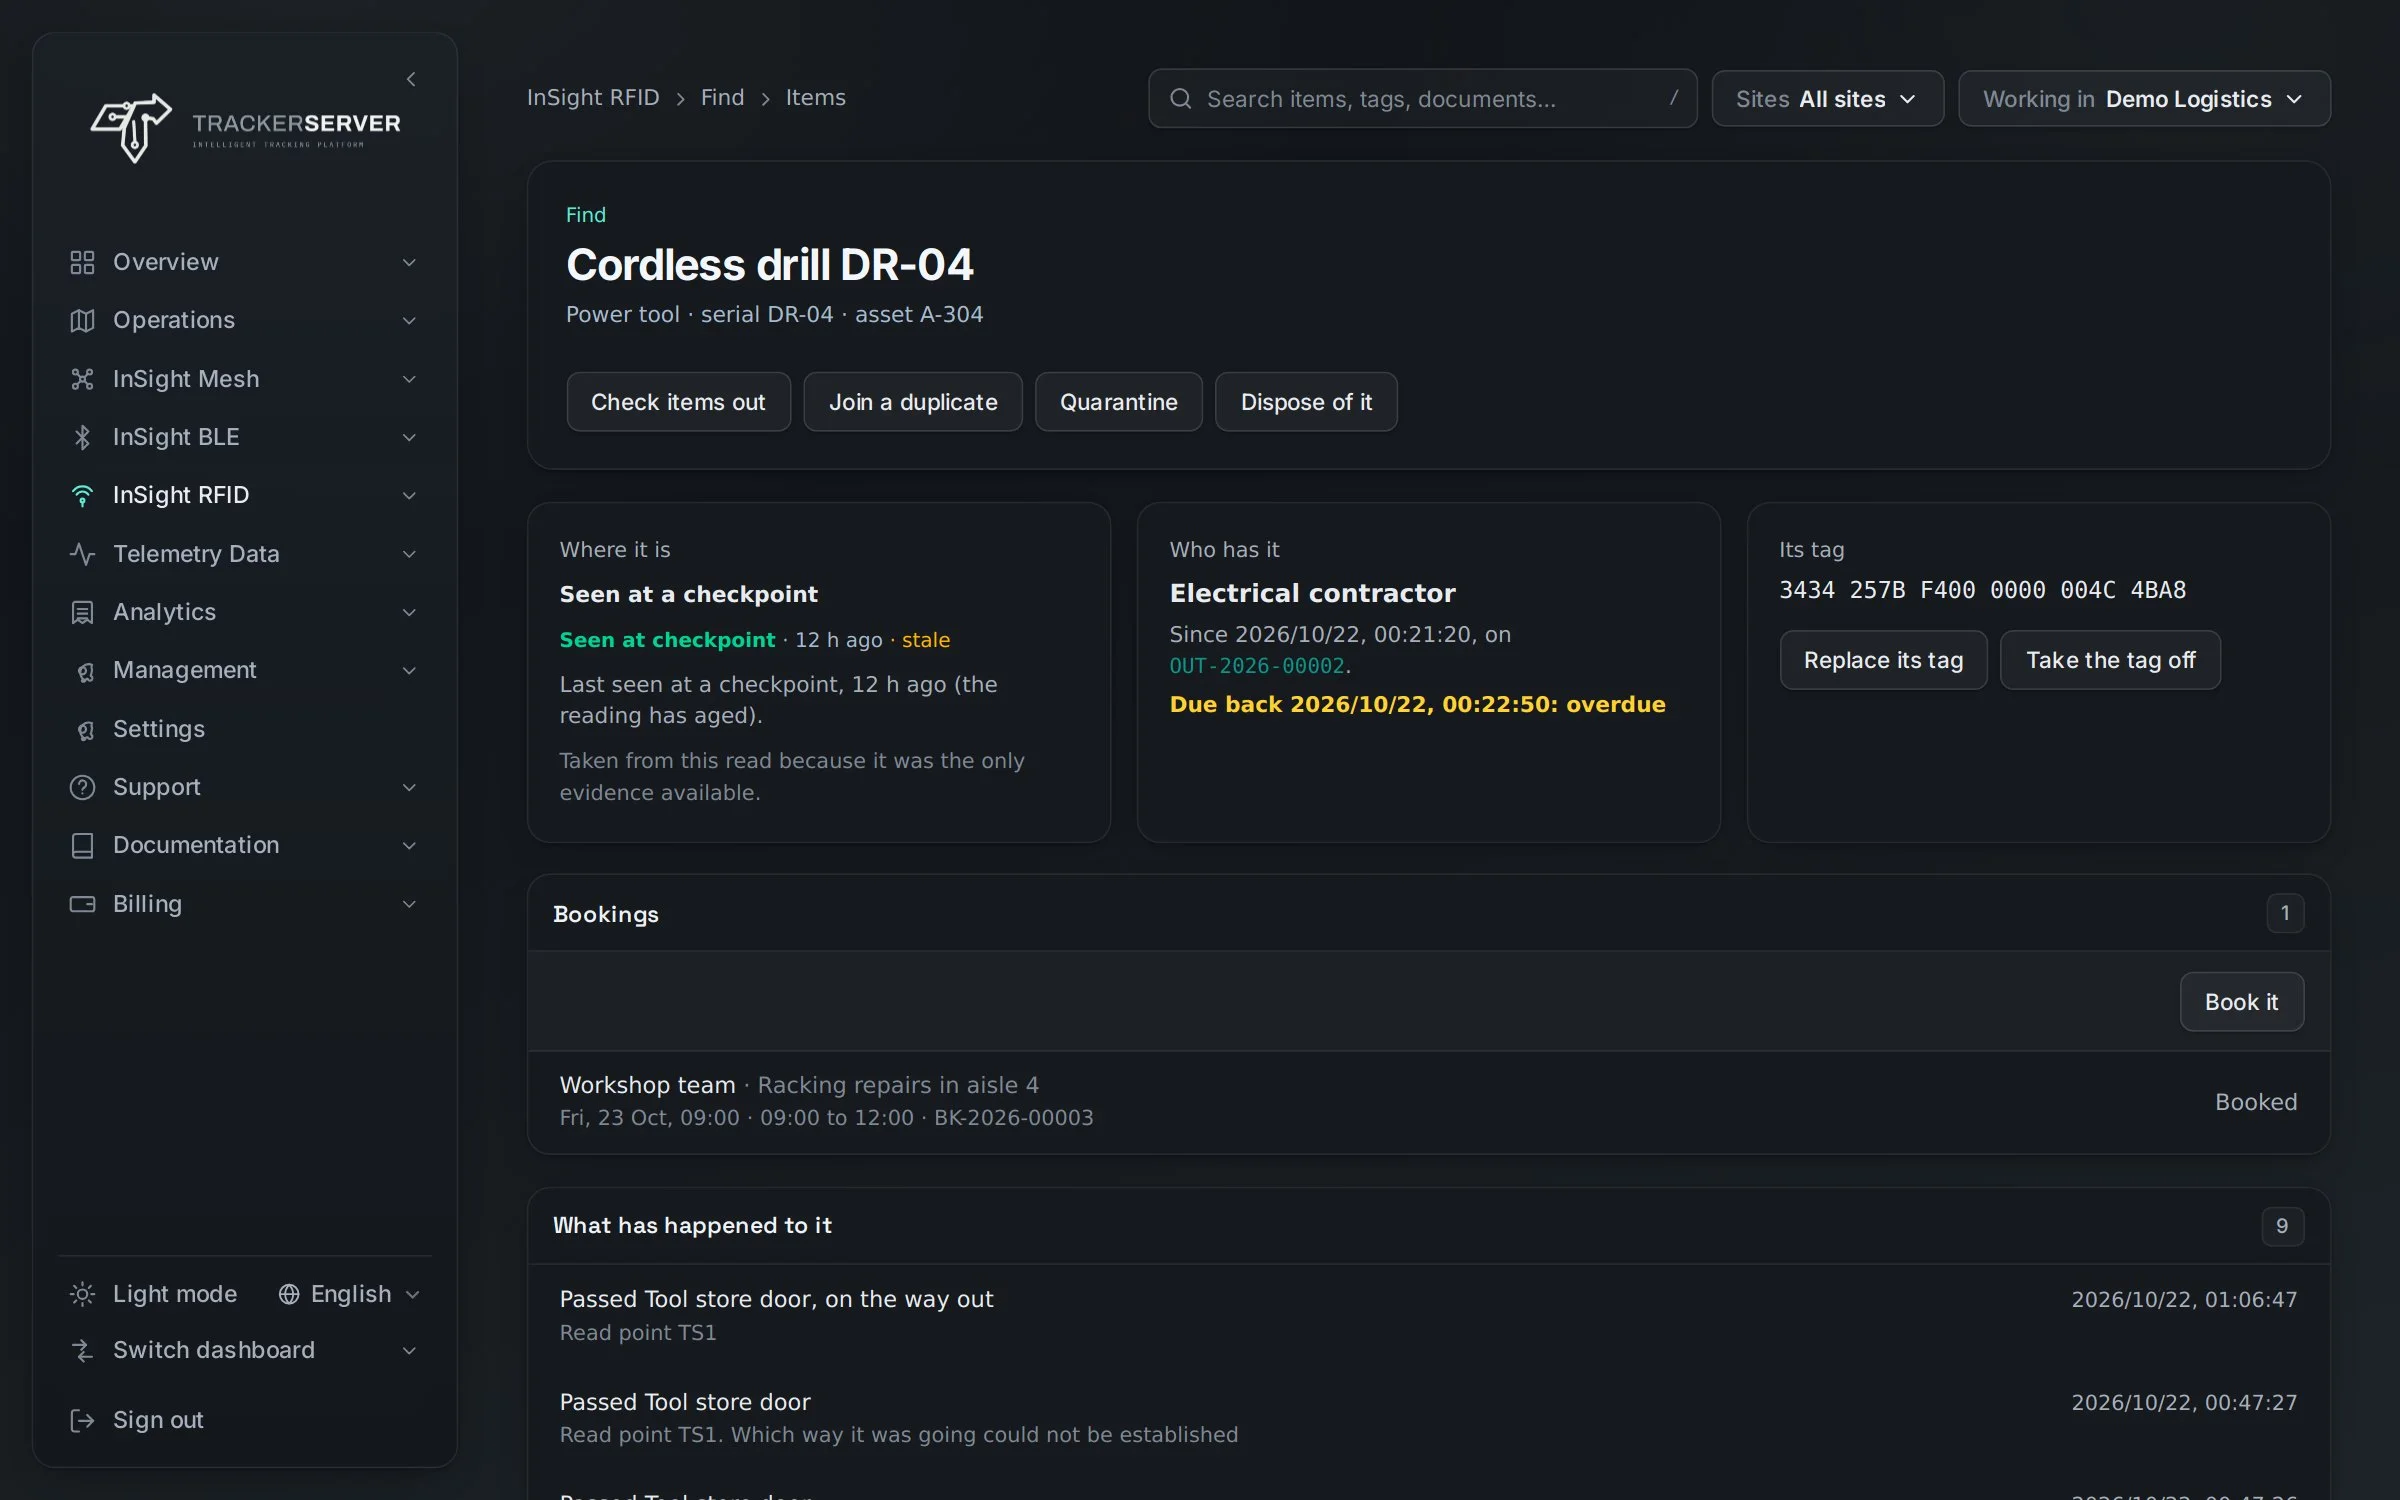Open the Sites All sites dropdown
2400x1500 pixels.
[1827, 98]
